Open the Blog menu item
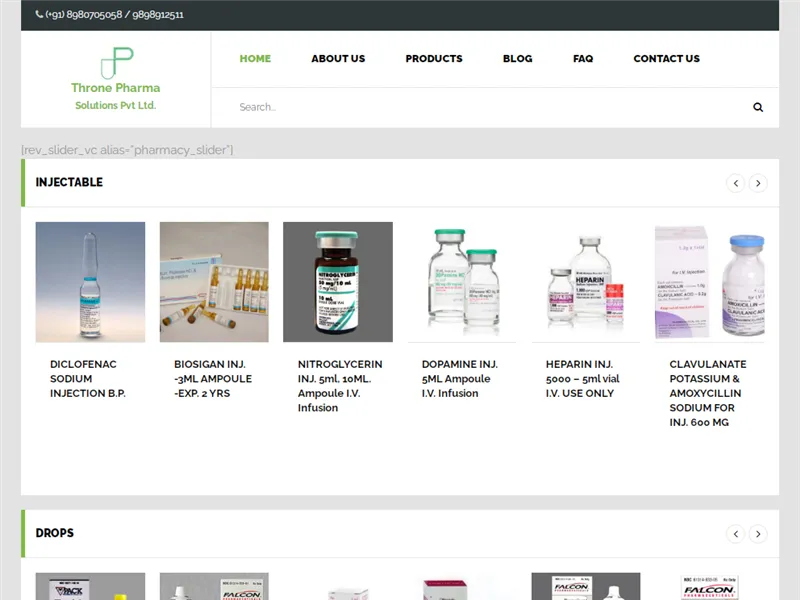Viewport: 800px width, 600px height. [x=517, y=59]
